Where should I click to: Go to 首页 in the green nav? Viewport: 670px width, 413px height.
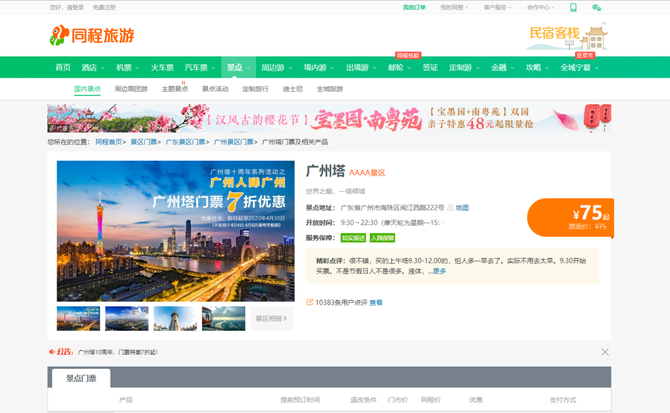[x=63, y=67]
